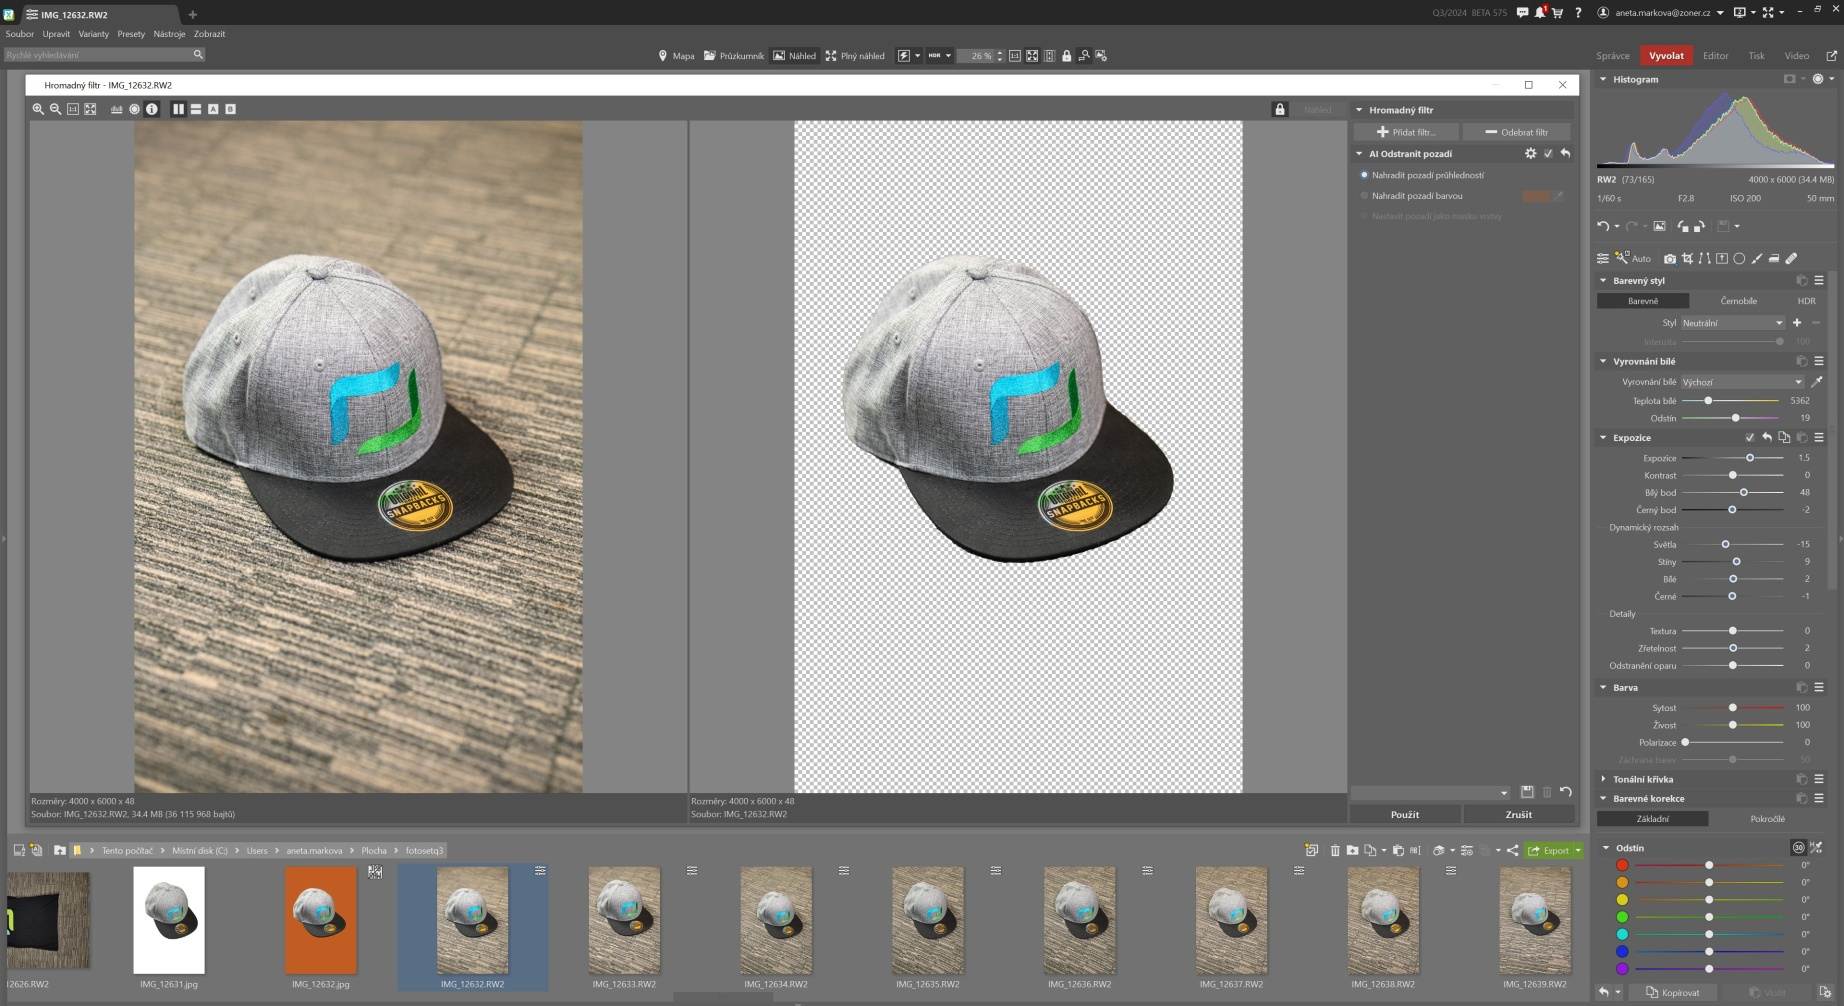Viewport: 1844px width, 1006px height.
Task: Click the zoom in magnifier icon
Action: pos(38,109)
